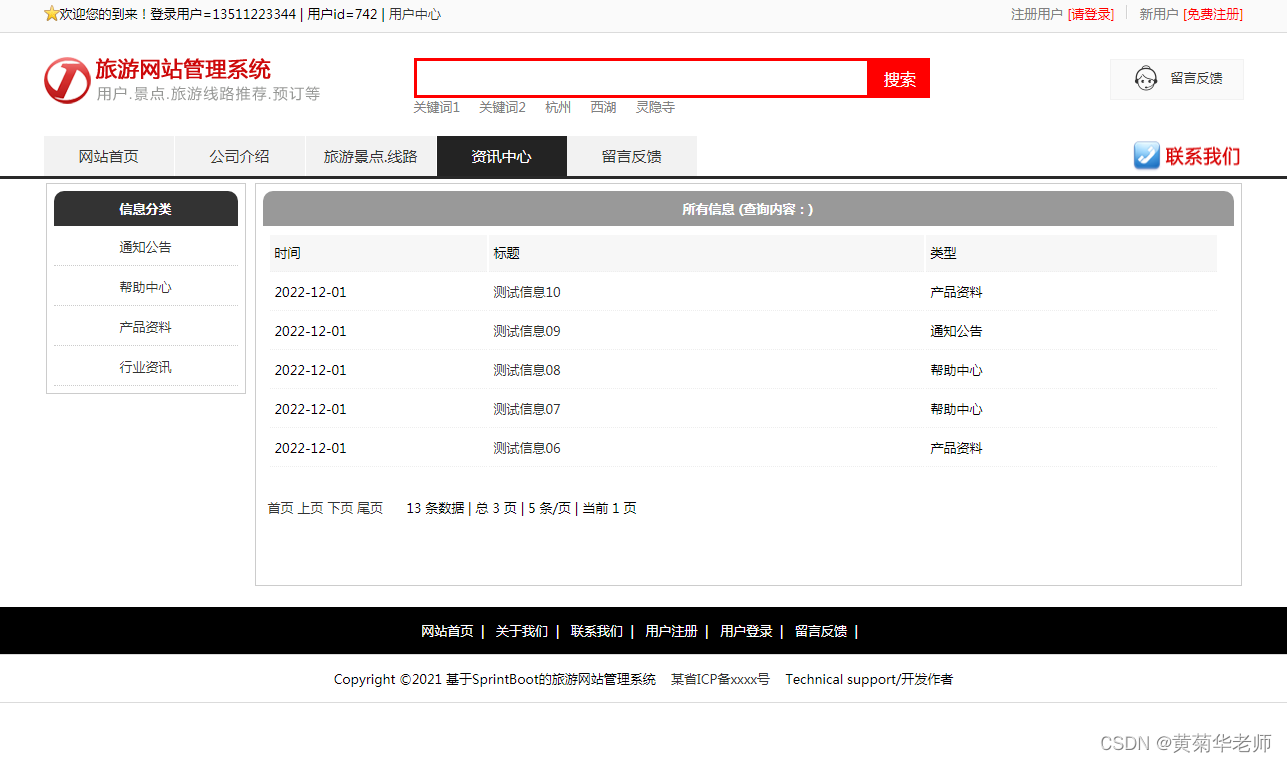
Task: Select the 杭州 search keyword
Action: [x=558, y=107]
